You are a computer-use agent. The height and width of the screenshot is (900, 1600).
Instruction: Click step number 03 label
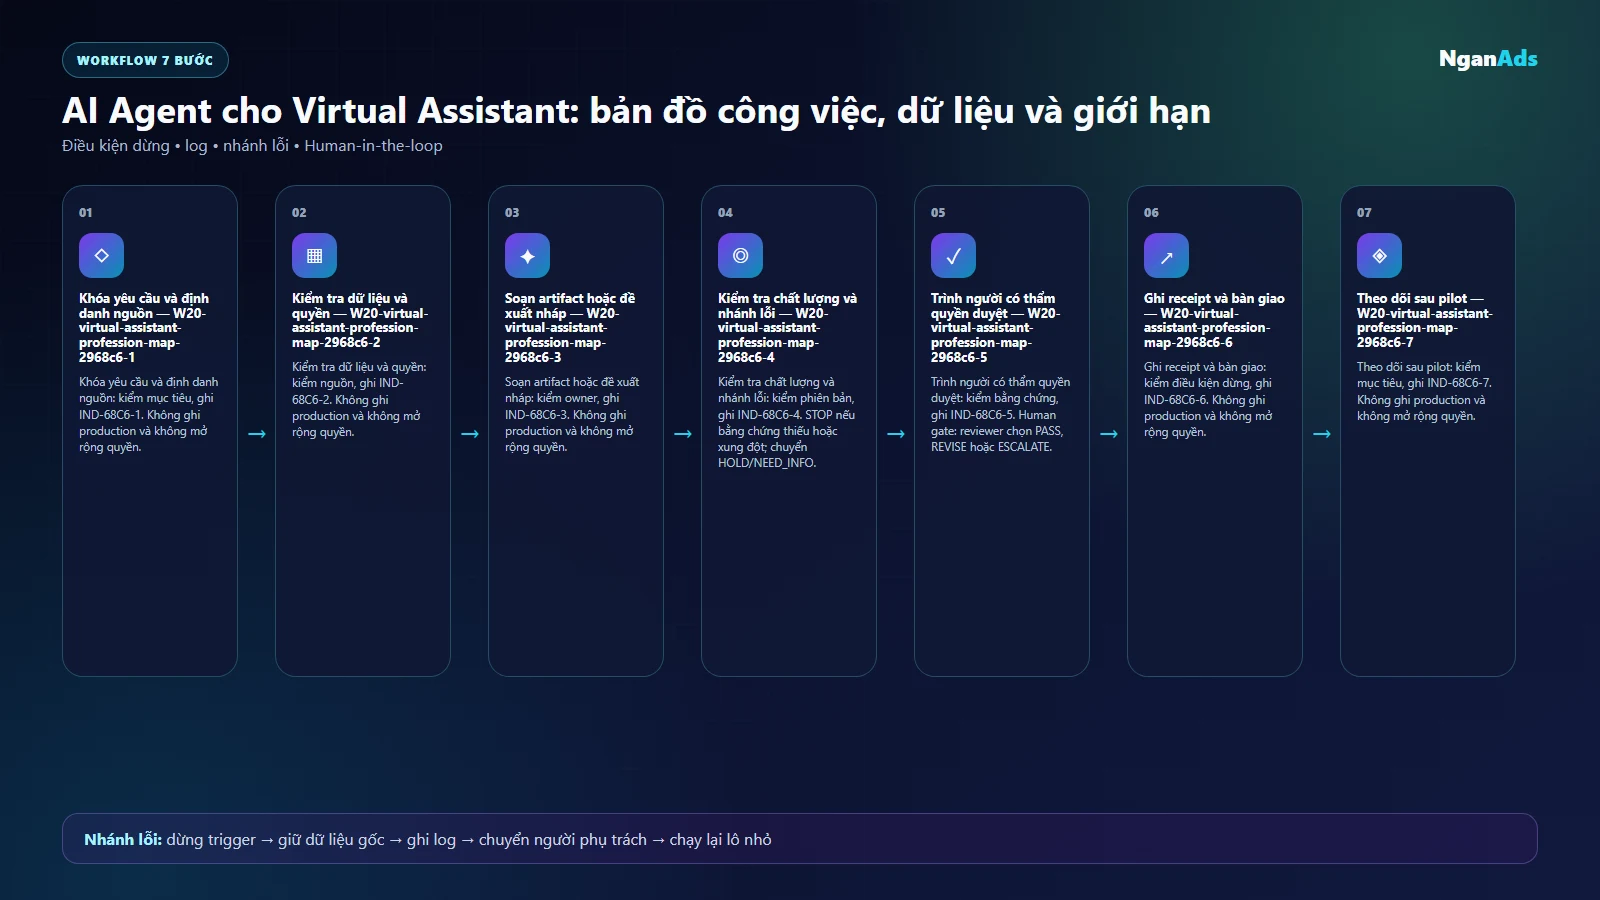512,212
